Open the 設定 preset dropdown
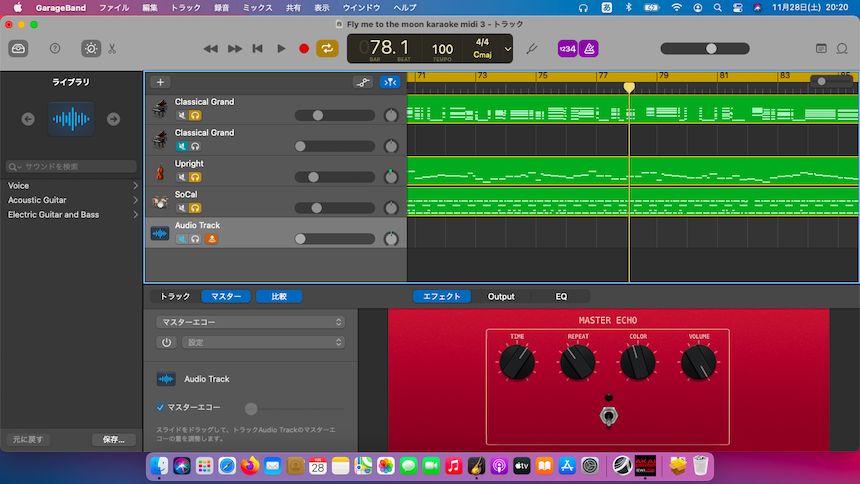 tap(264, 342)
